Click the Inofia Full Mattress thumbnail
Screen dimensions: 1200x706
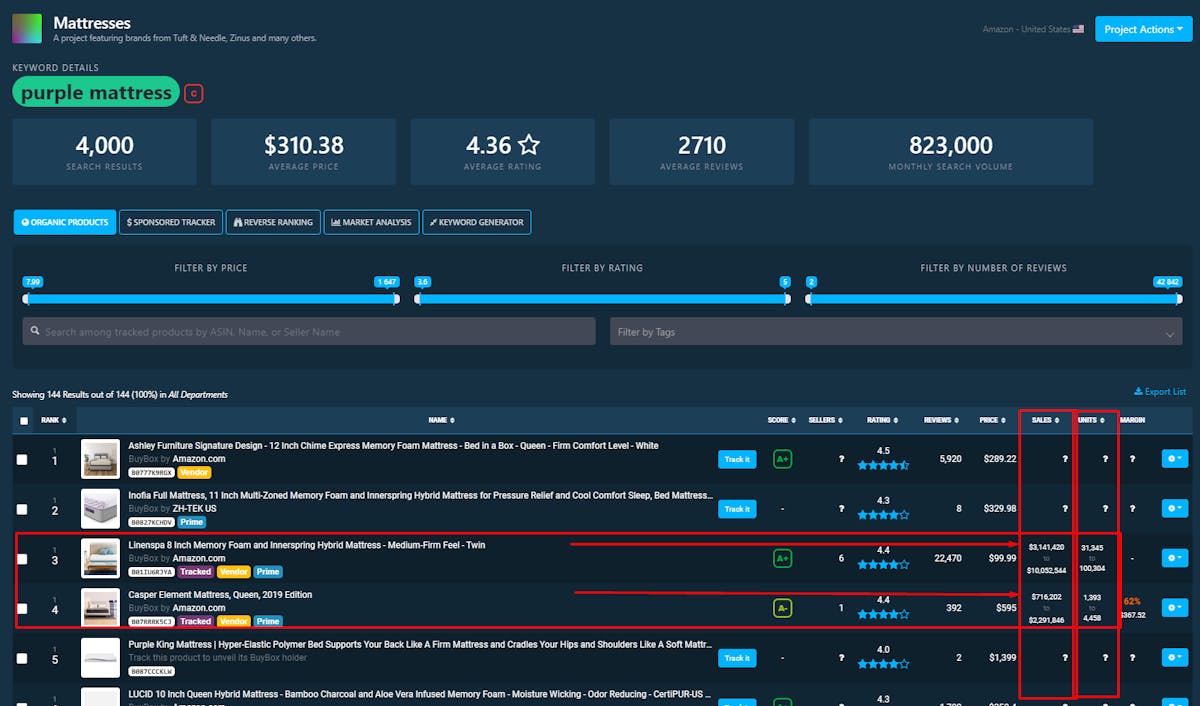point(100,509)
